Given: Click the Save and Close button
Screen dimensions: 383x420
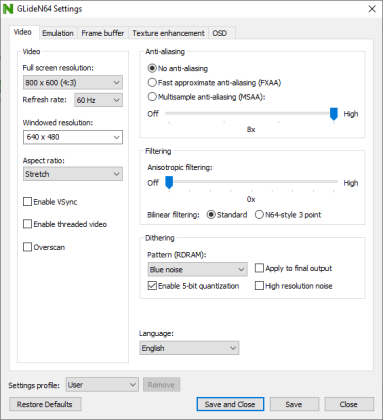Looking at the screenshot, I should click(x=230, y=404).
